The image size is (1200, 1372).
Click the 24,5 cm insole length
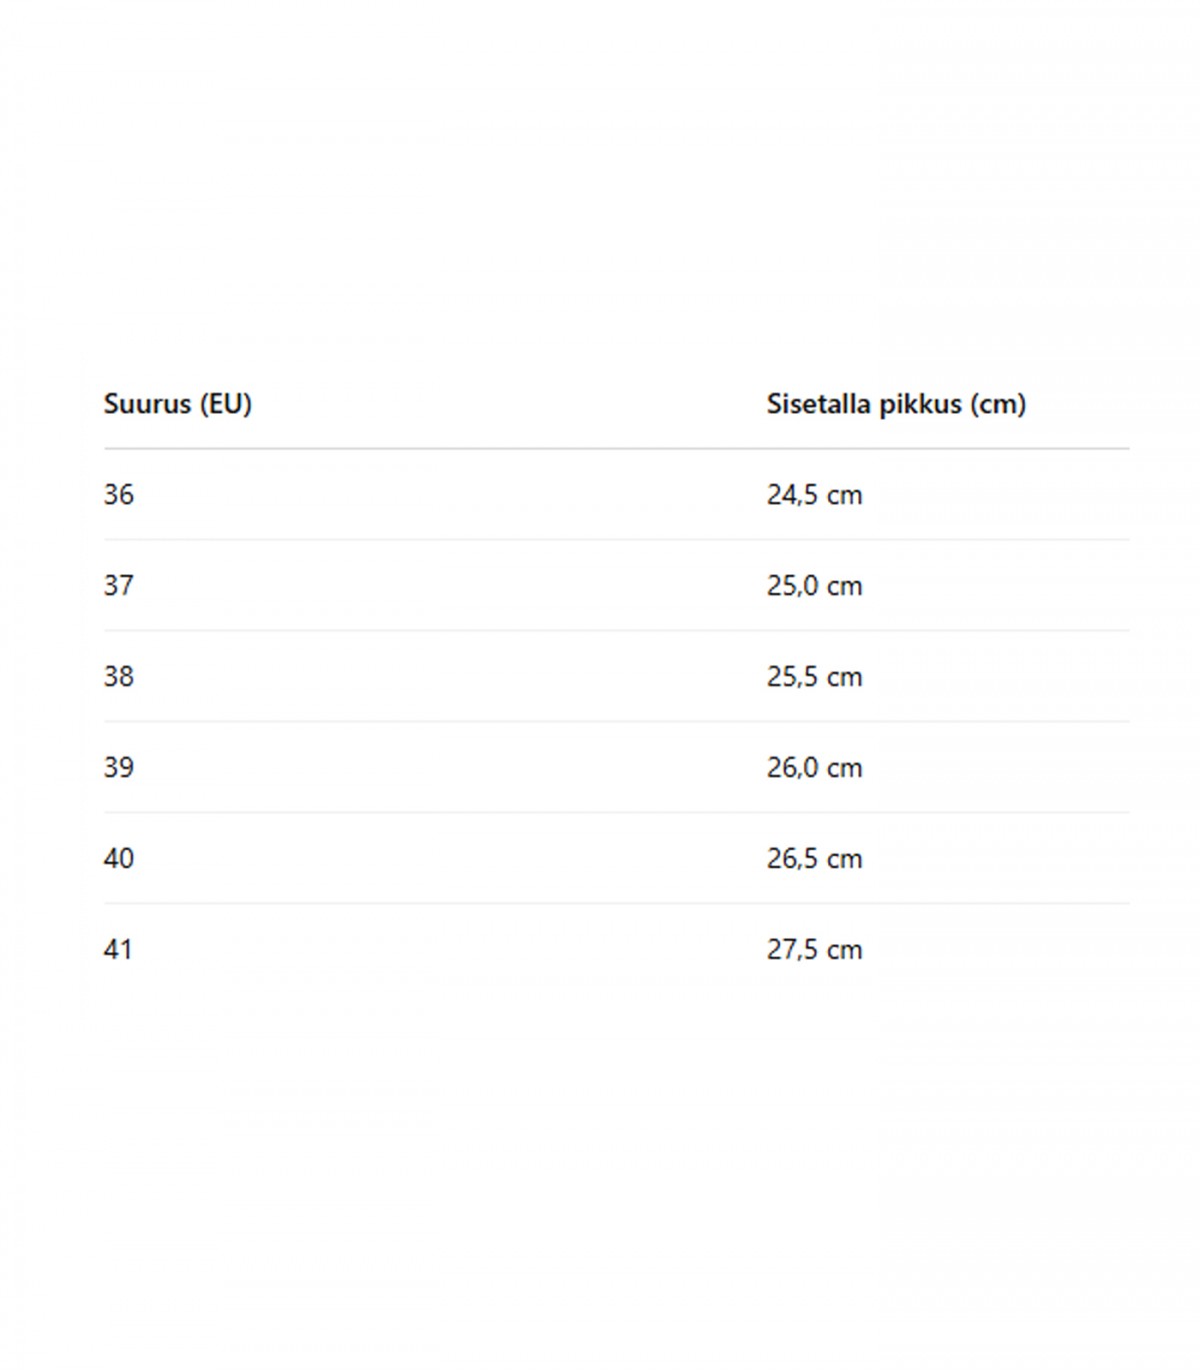814,495
